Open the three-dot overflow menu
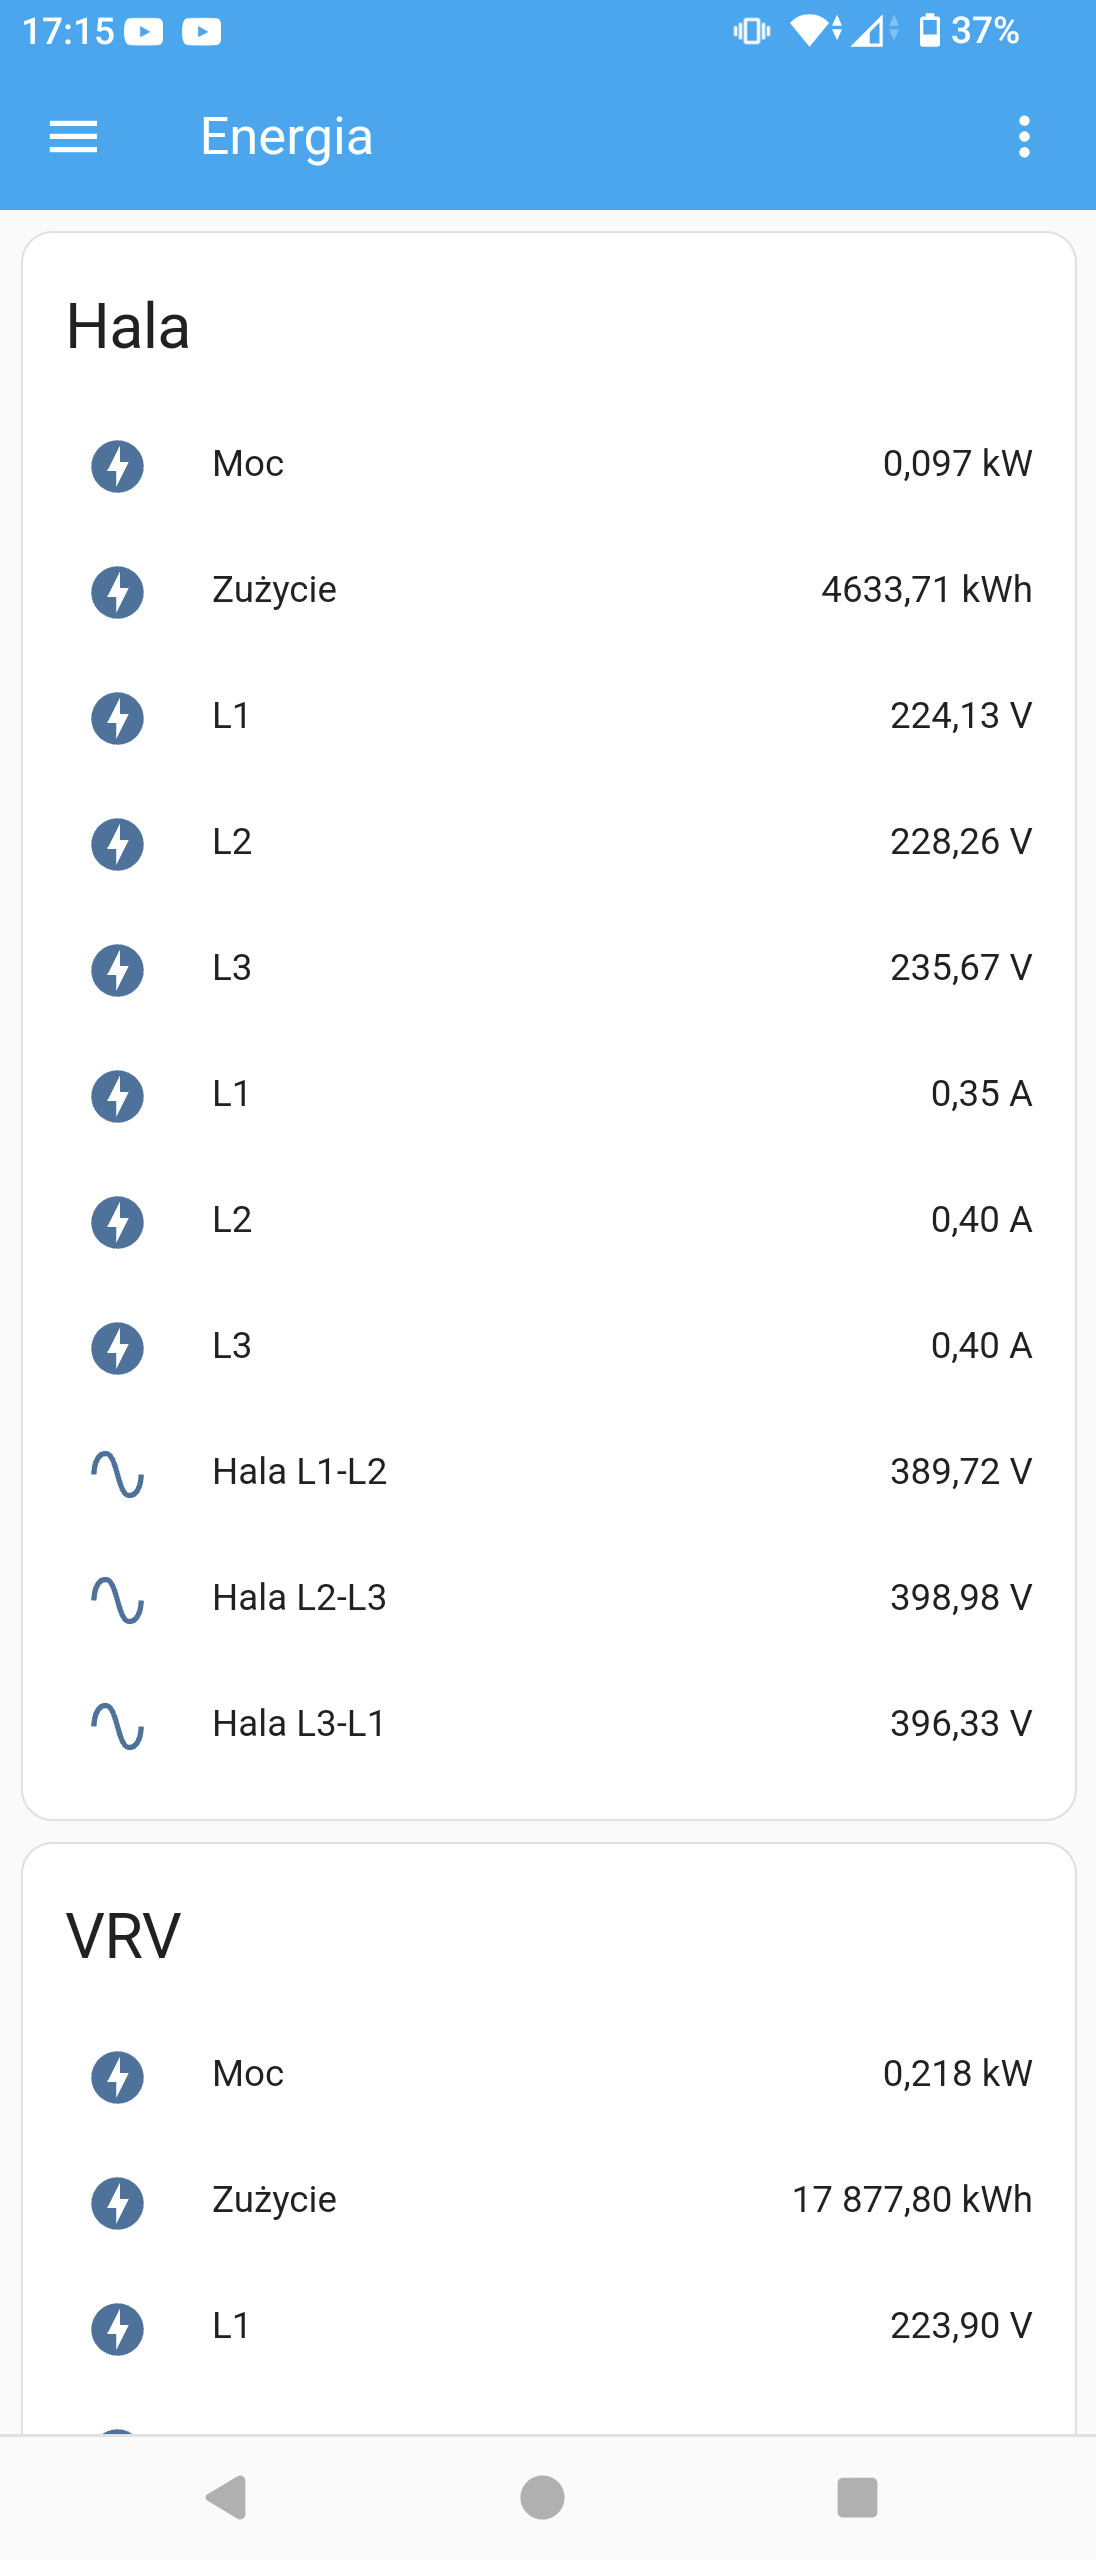This screenshot has height=2560, width=1096. coord(1023,137)
